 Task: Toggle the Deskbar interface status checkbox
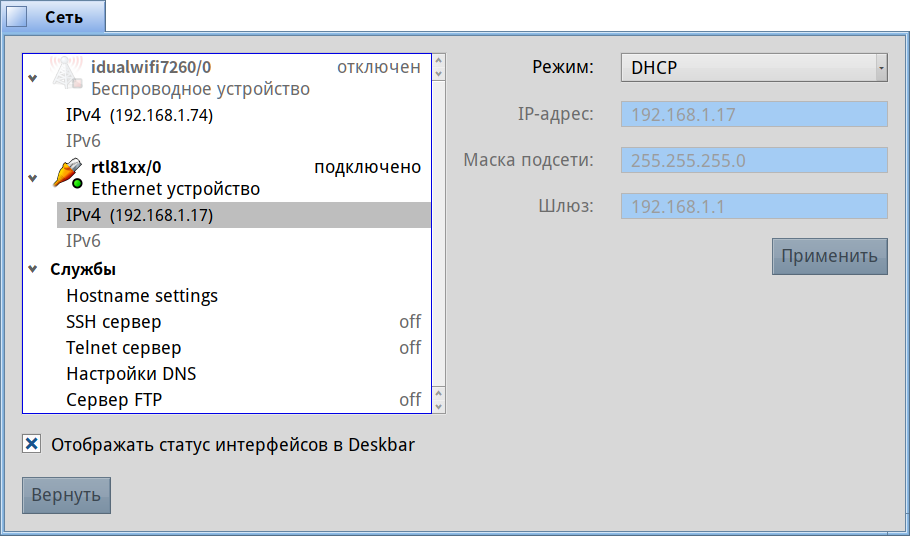[31, 444]
